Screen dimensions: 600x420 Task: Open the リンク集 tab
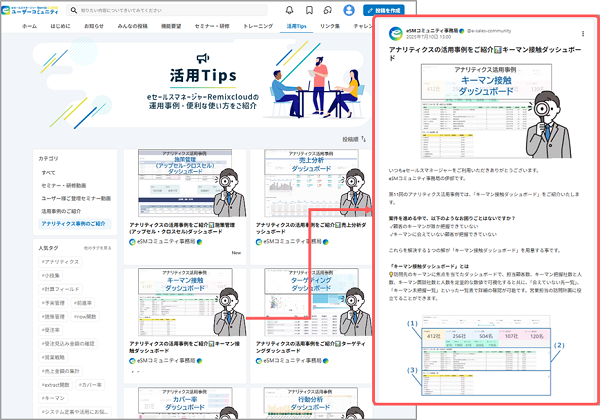point(330,26)
